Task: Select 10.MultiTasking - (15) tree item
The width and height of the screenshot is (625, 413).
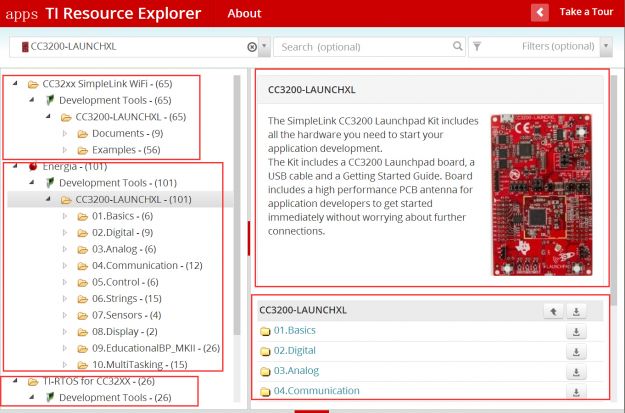Action: [140, 365]
